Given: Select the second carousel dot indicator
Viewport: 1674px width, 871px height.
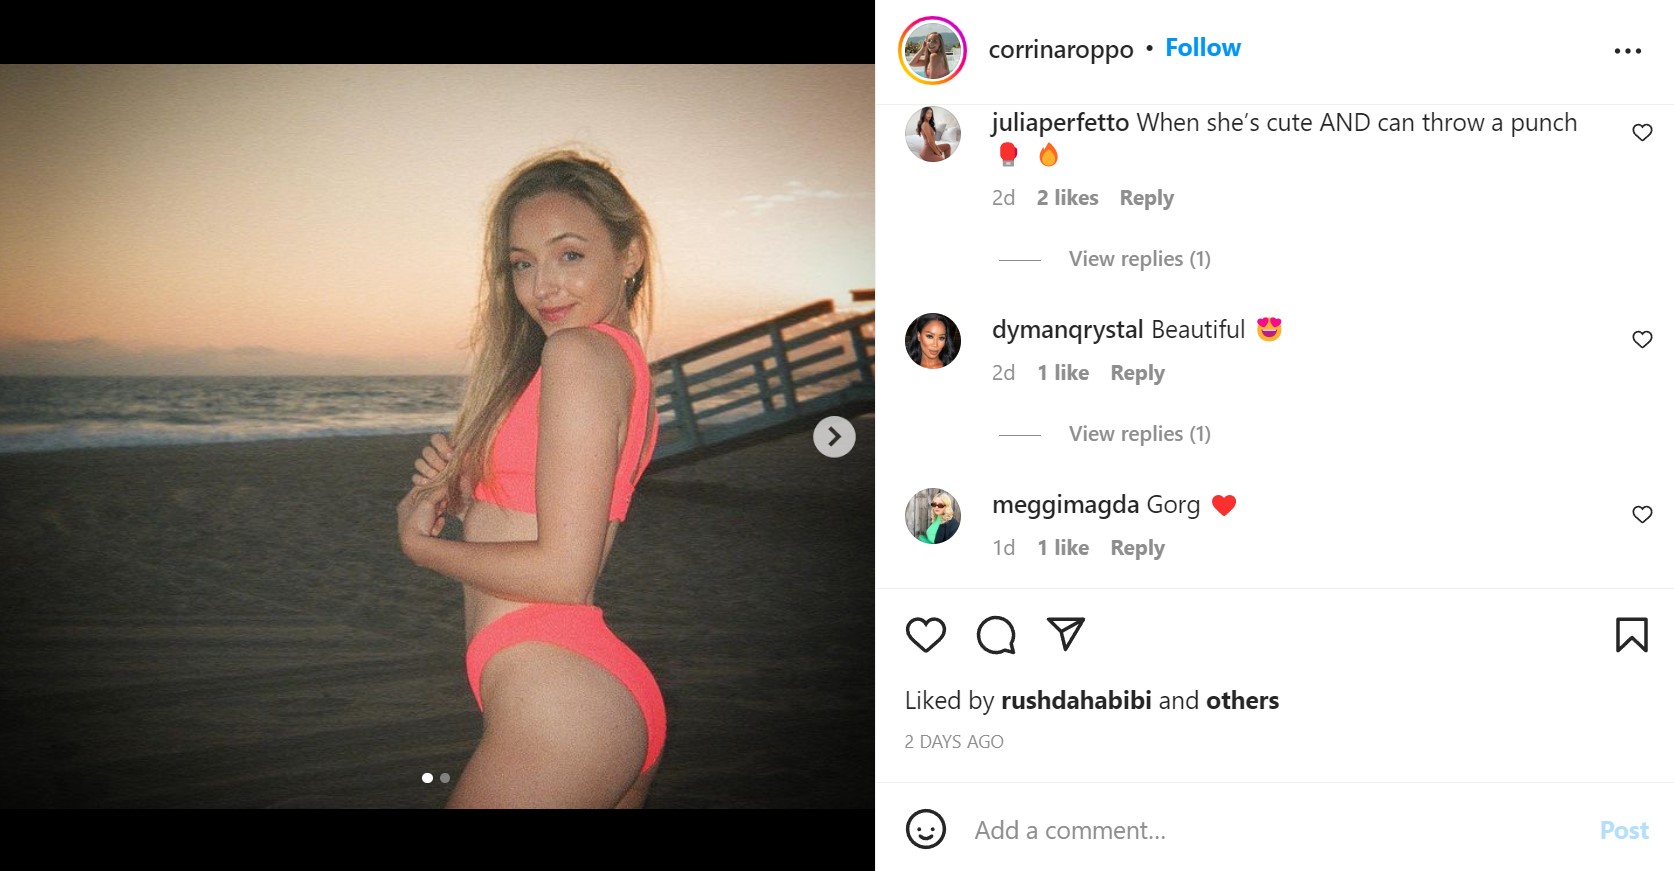Looking at the screenshot, I should tap(444, 776).
